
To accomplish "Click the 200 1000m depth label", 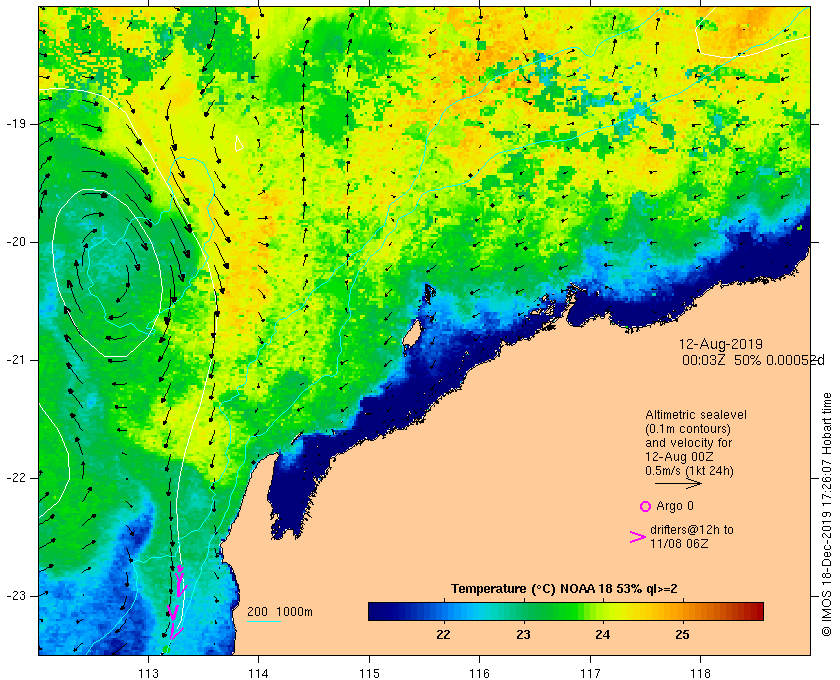I will click(280, 612).
